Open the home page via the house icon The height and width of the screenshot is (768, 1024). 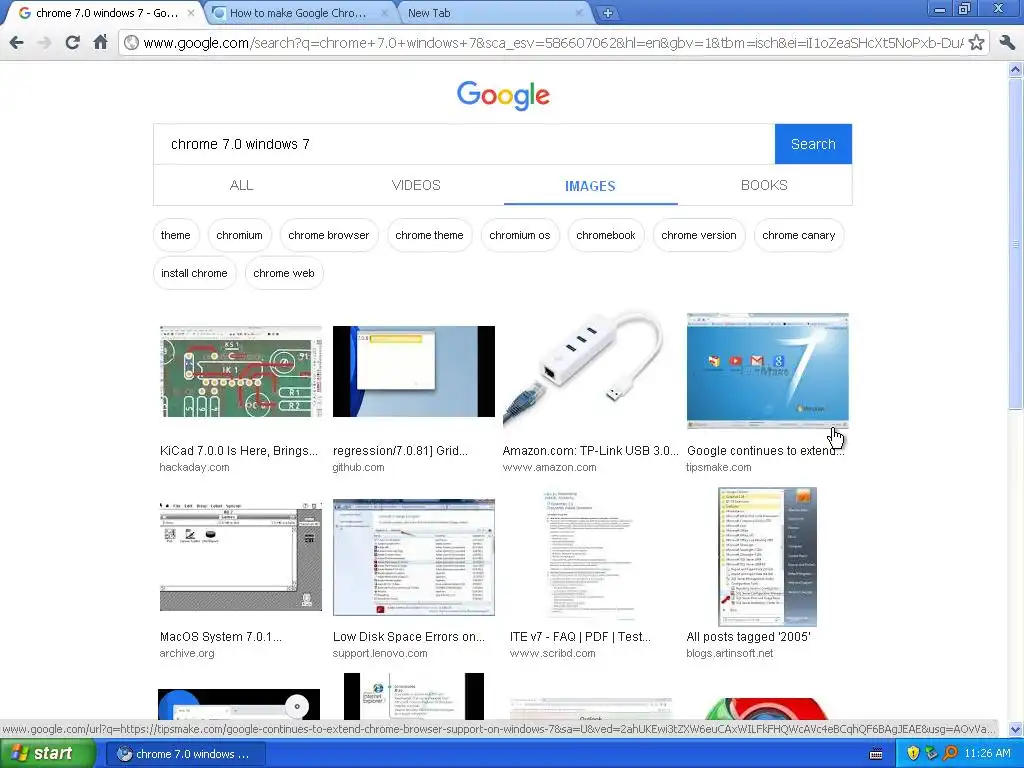click(x=100, y=42)
